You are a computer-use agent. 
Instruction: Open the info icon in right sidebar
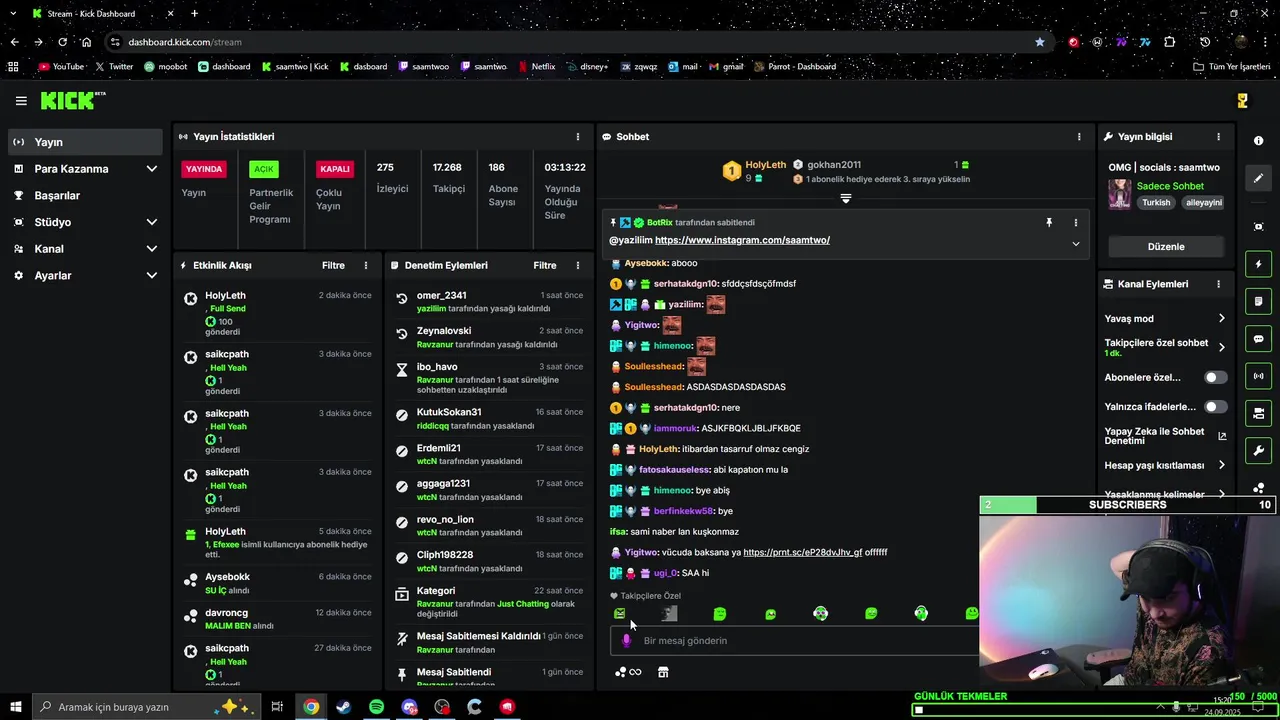(1258, 141)
